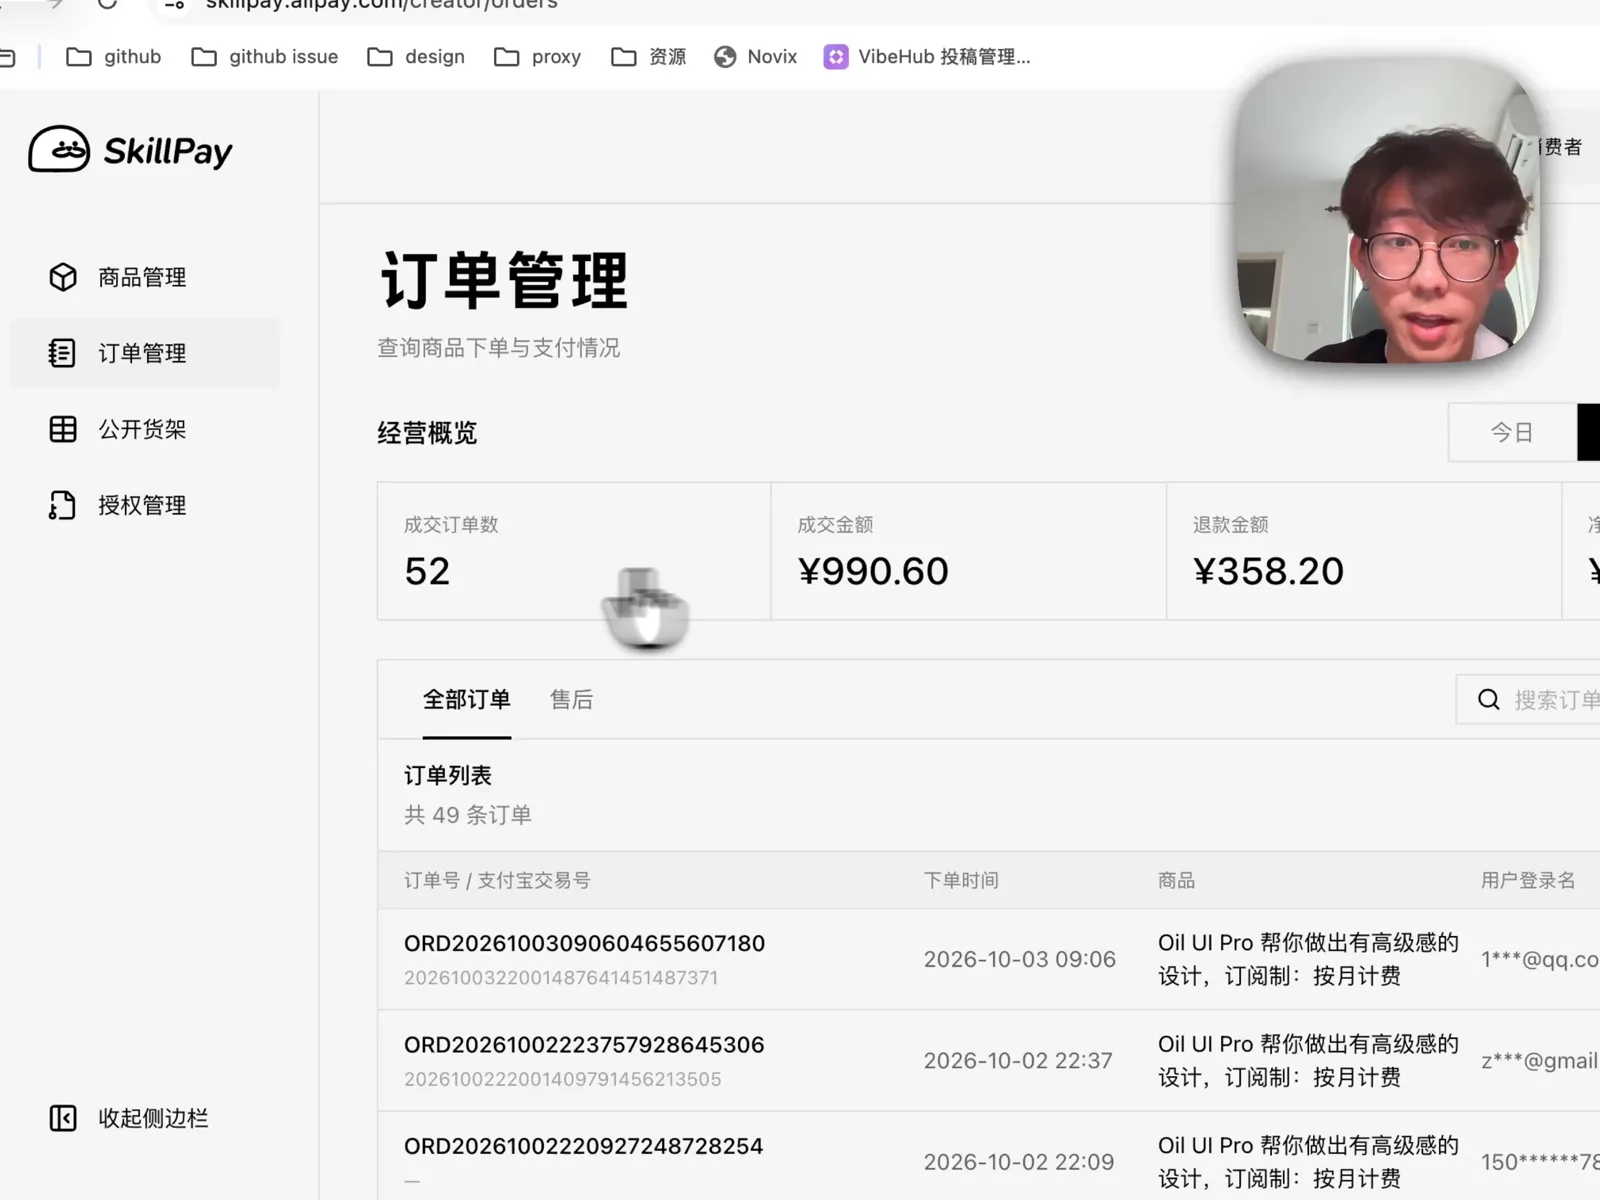Image resolution: width=1600 pixels, height=1200 pixels.
Task: Open the proxy bookmark folder
Action: click(538, 57)
